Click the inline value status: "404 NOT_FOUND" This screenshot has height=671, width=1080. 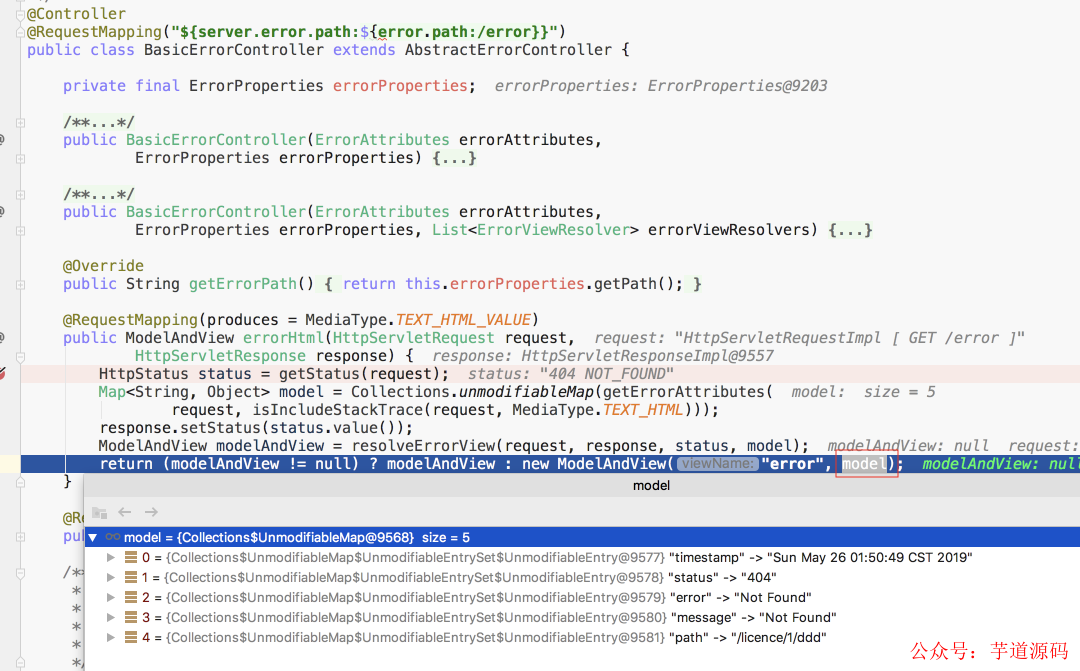coord(570,374)
